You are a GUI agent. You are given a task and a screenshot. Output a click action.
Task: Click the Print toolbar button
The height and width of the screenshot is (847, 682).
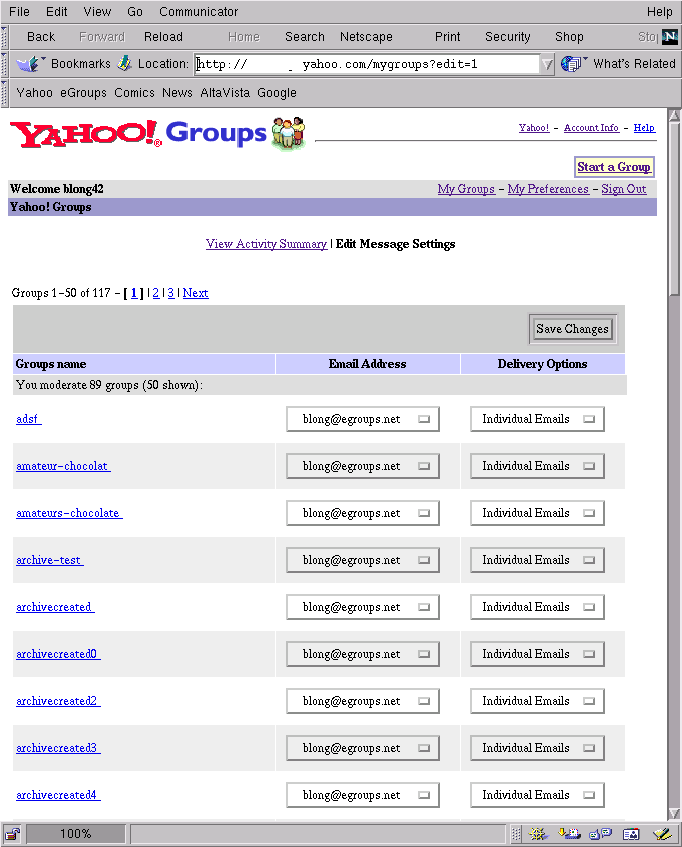tap(448, 37)
